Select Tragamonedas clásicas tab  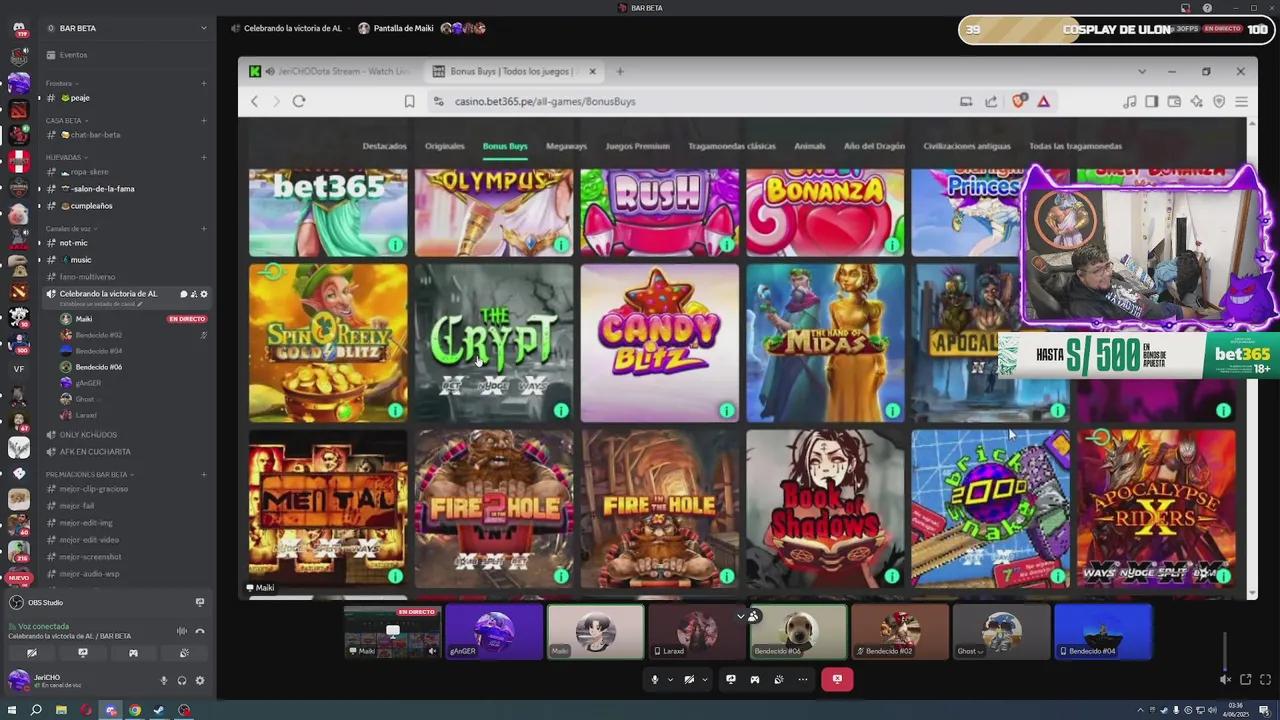(732, 146)
